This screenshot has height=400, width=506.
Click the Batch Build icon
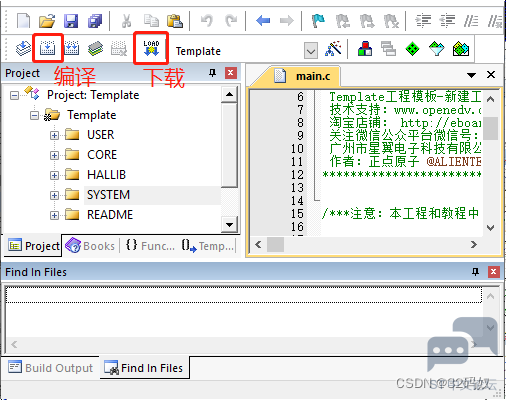pos(95,49)
